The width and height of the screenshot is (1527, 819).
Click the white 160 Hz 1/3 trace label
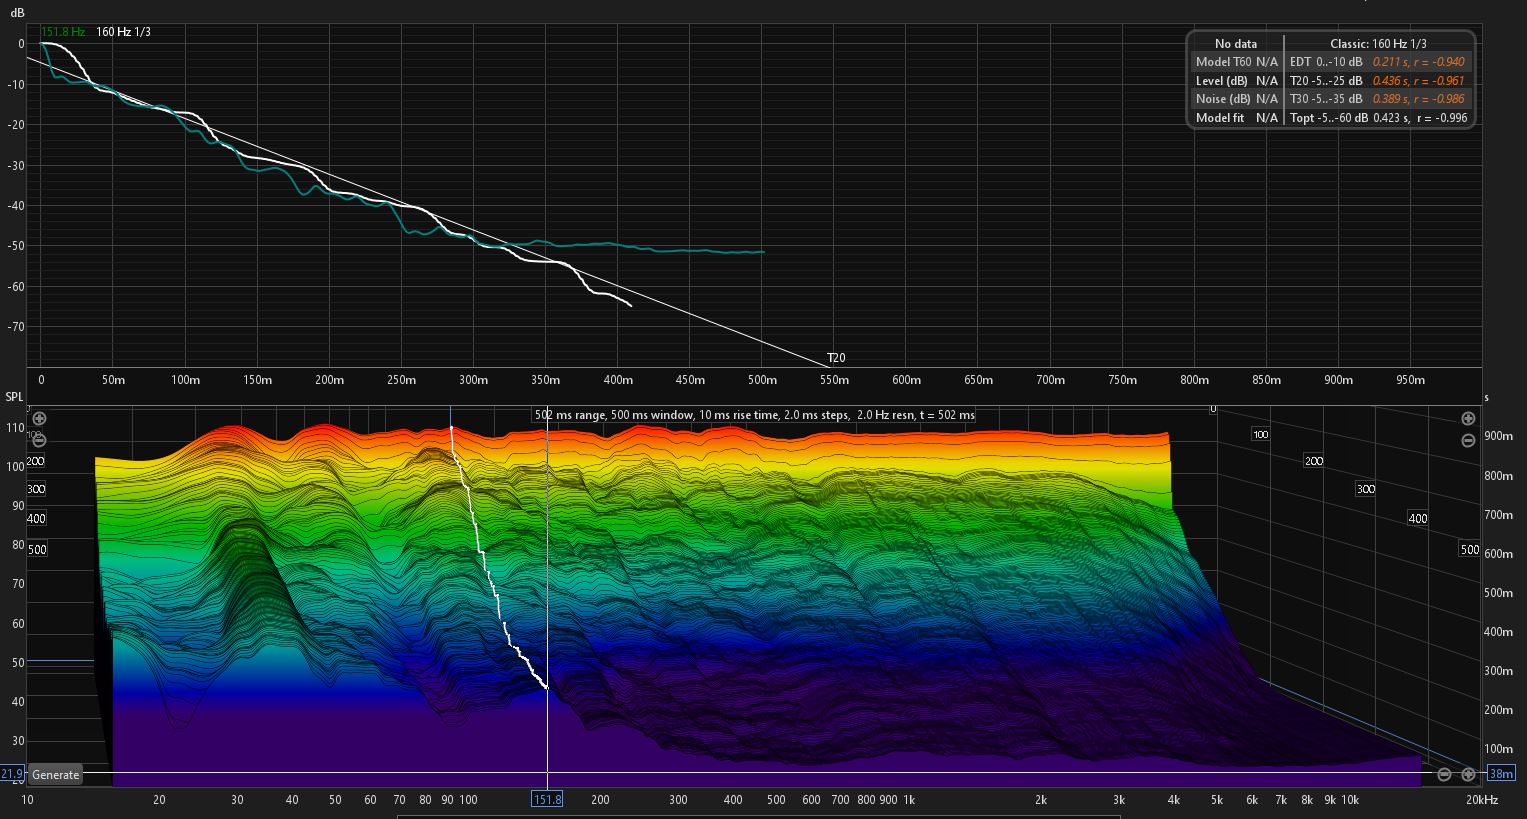tap(123, 32)
